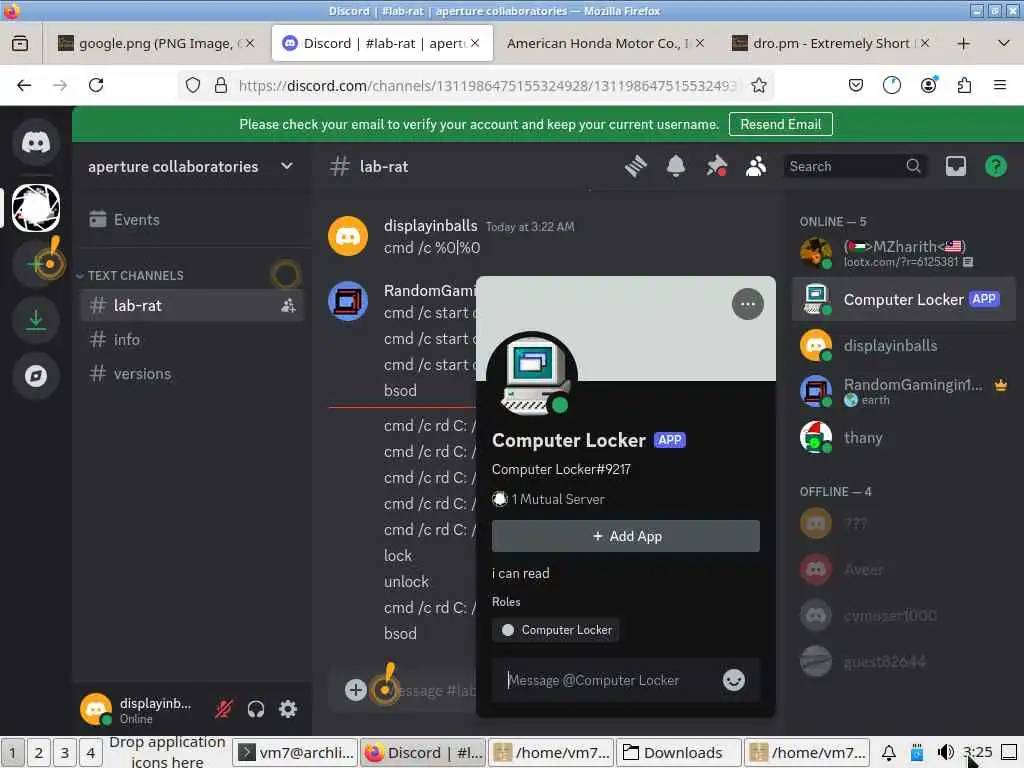Bookmark this page with star icon

click(x=758, y=85)
